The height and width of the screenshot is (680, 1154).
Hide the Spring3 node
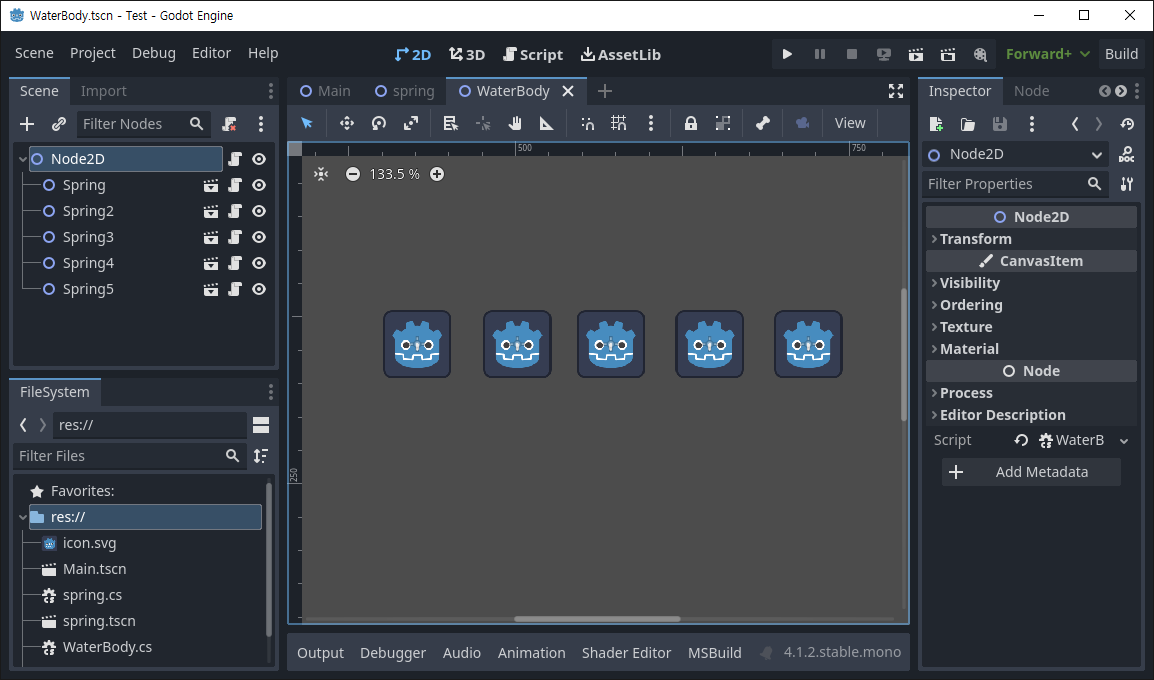(x=259, y=238)
